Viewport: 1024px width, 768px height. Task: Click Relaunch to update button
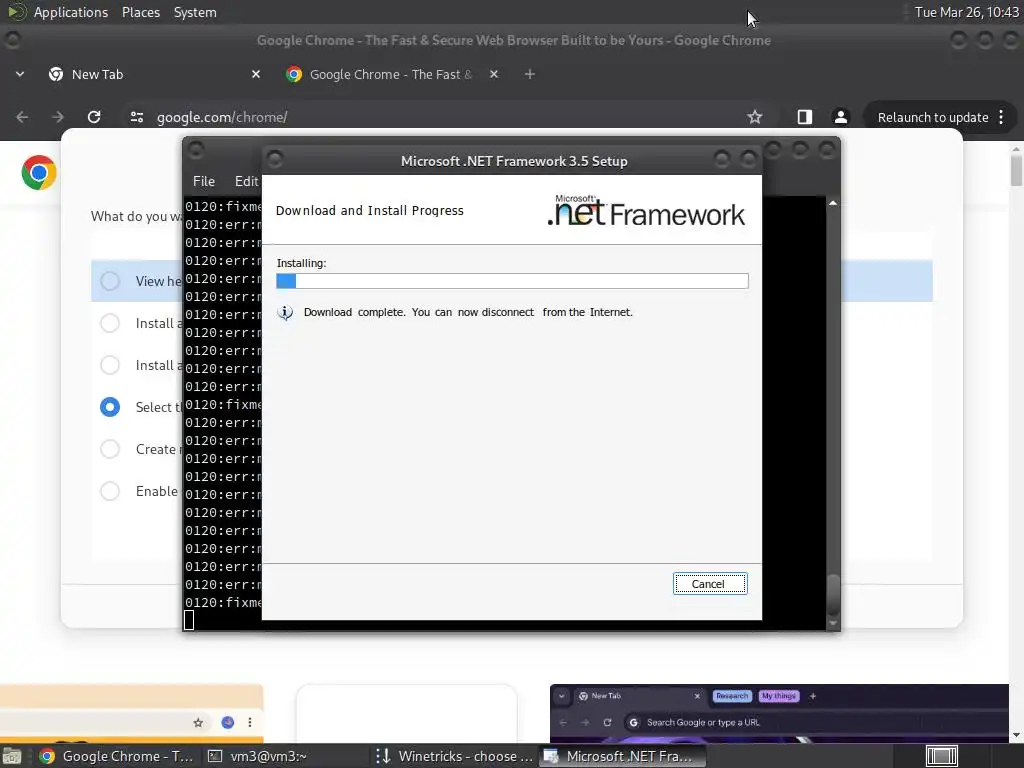tap(933, 118)
